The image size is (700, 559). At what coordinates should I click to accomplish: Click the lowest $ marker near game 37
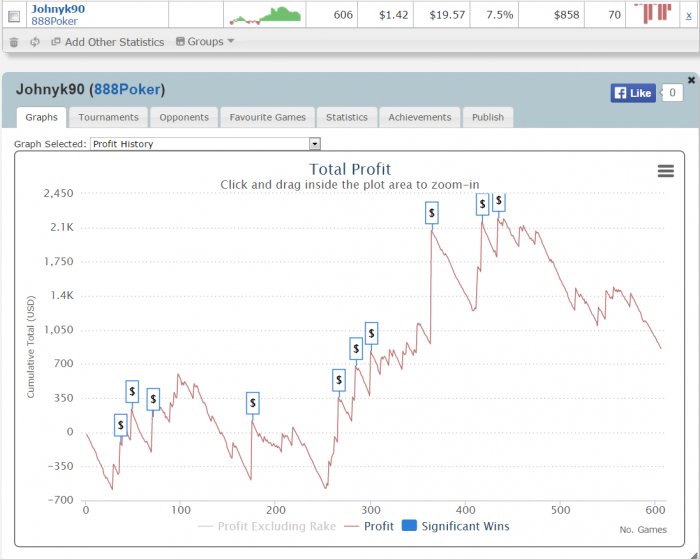121,425
